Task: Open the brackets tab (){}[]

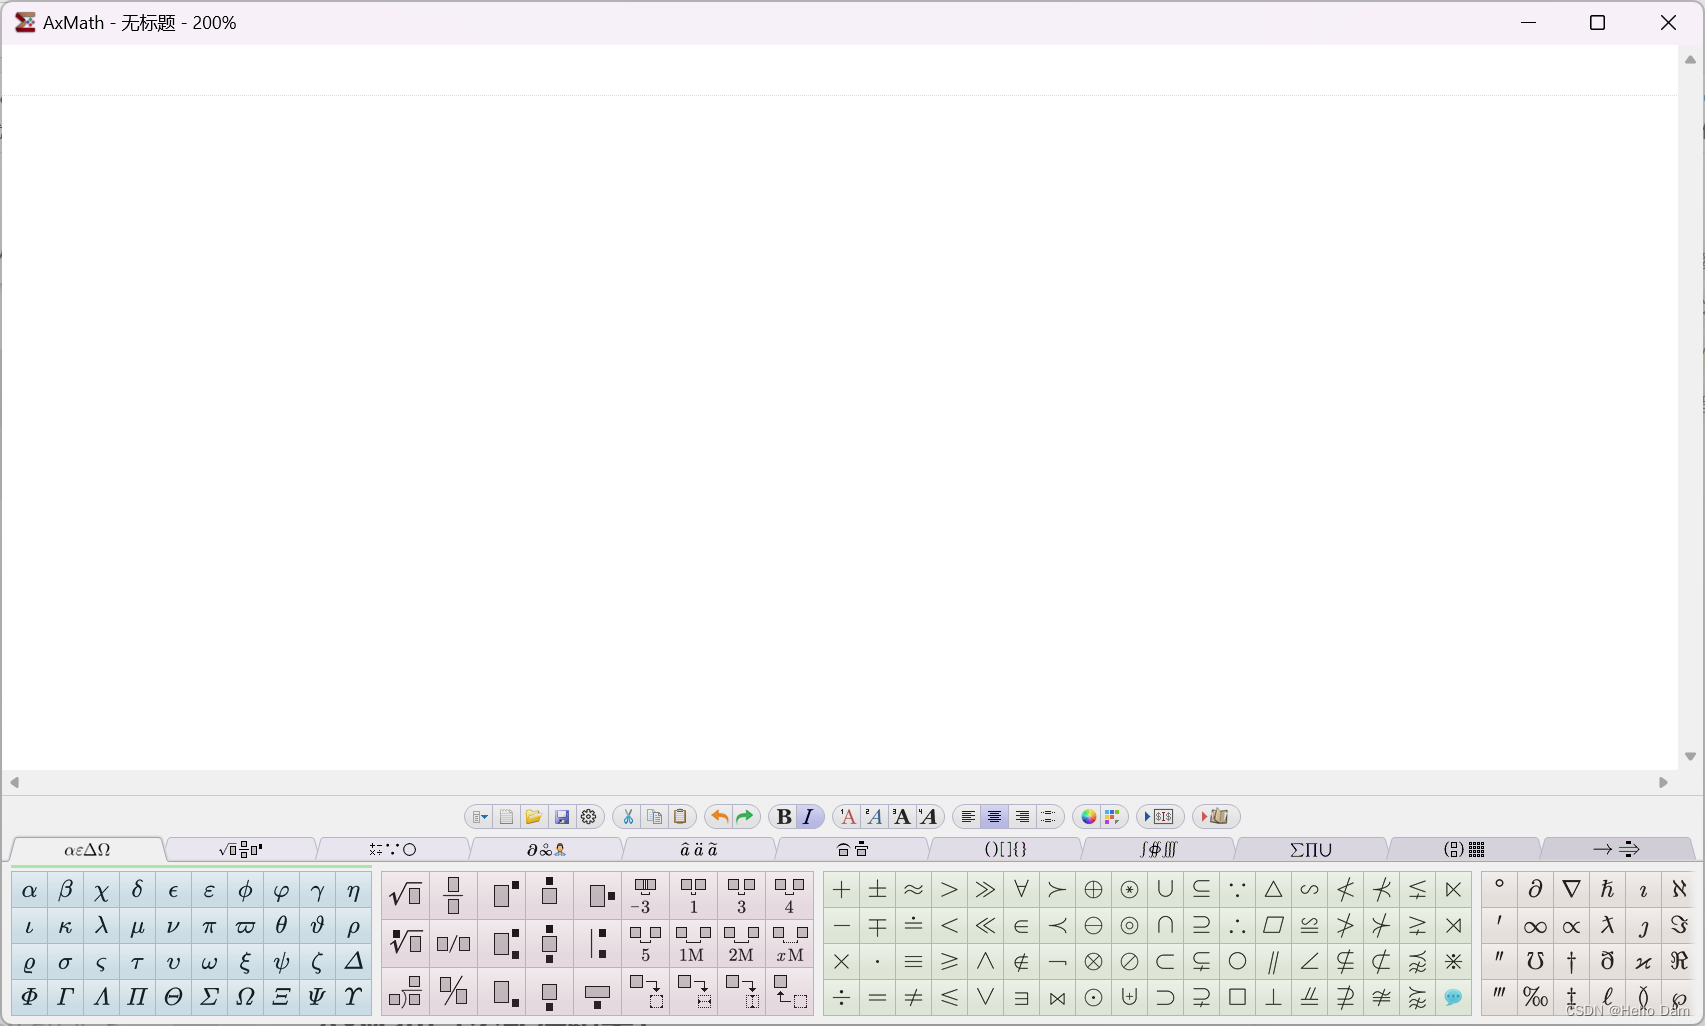Action: coord(1005,850)
